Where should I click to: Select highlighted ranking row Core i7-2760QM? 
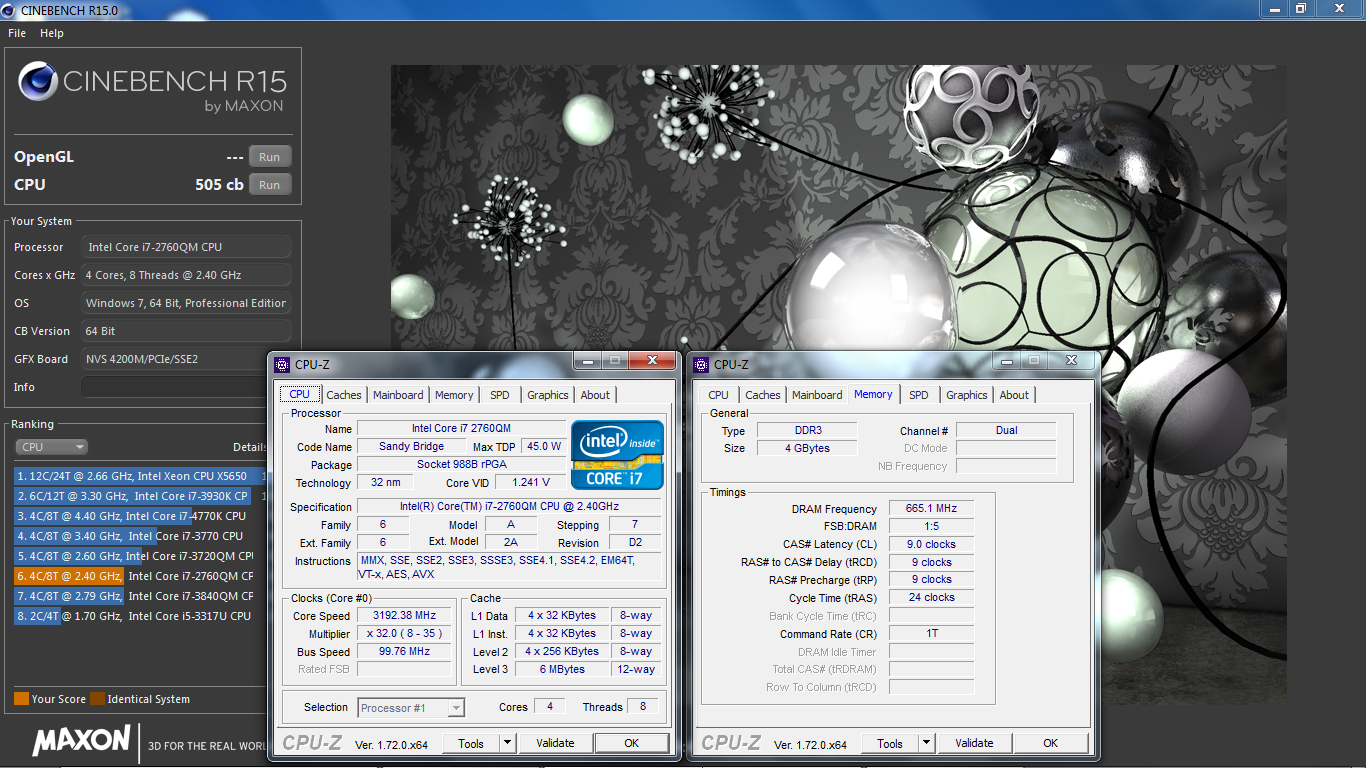click(140, 576)
